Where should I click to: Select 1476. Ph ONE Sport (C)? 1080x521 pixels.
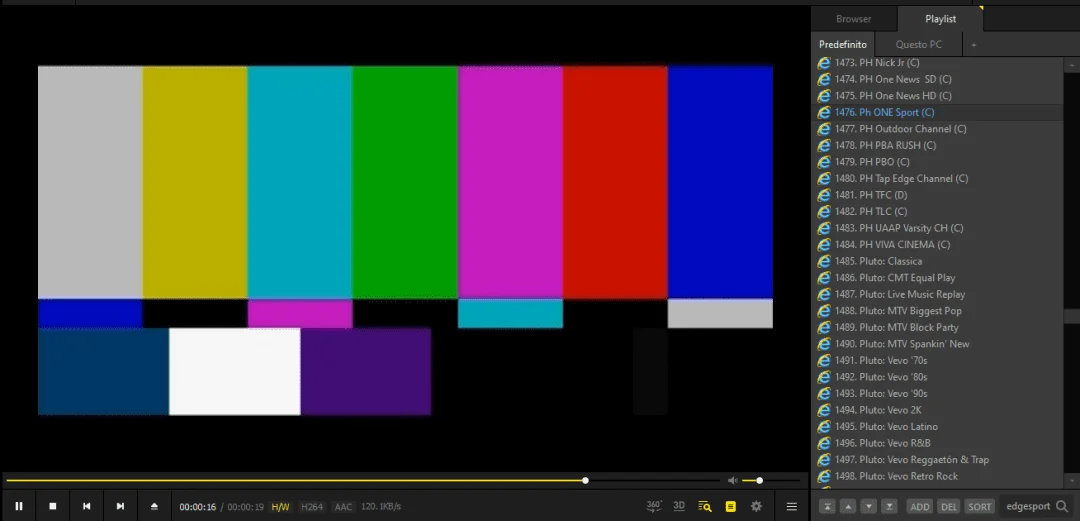click(x=937, y=112)
